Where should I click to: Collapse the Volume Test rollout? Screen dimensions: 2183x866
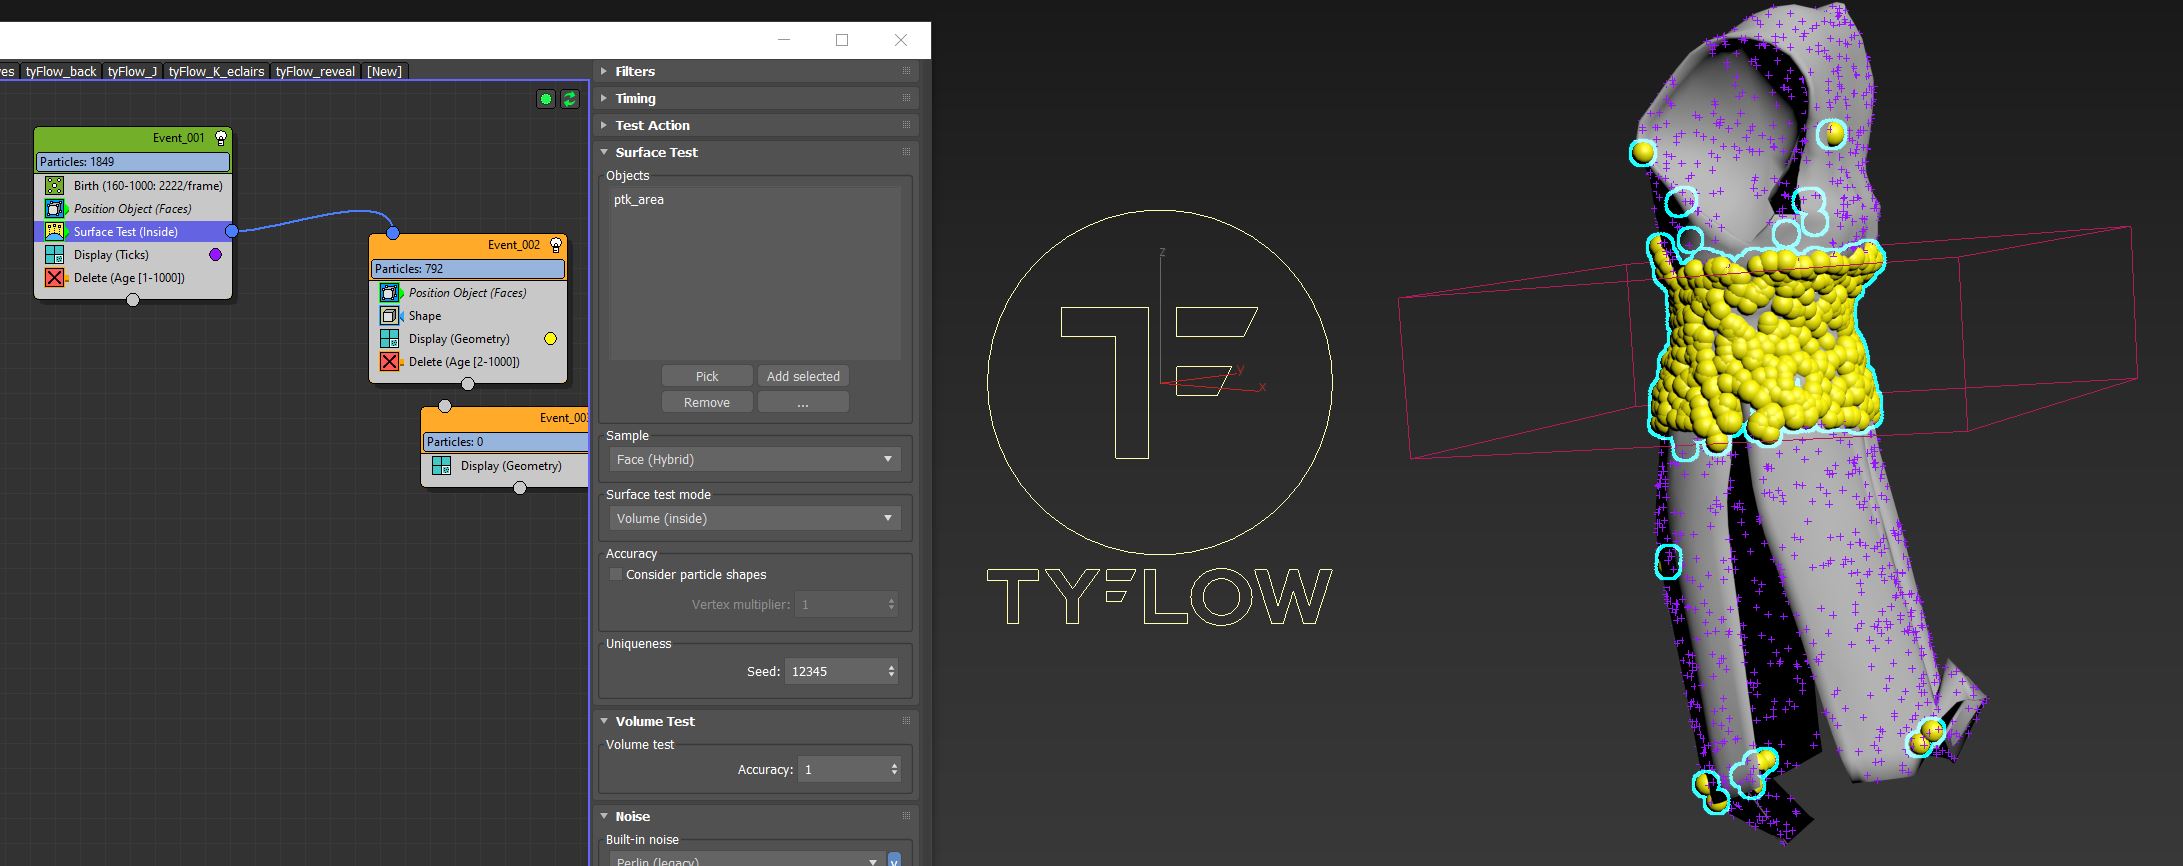604,721
